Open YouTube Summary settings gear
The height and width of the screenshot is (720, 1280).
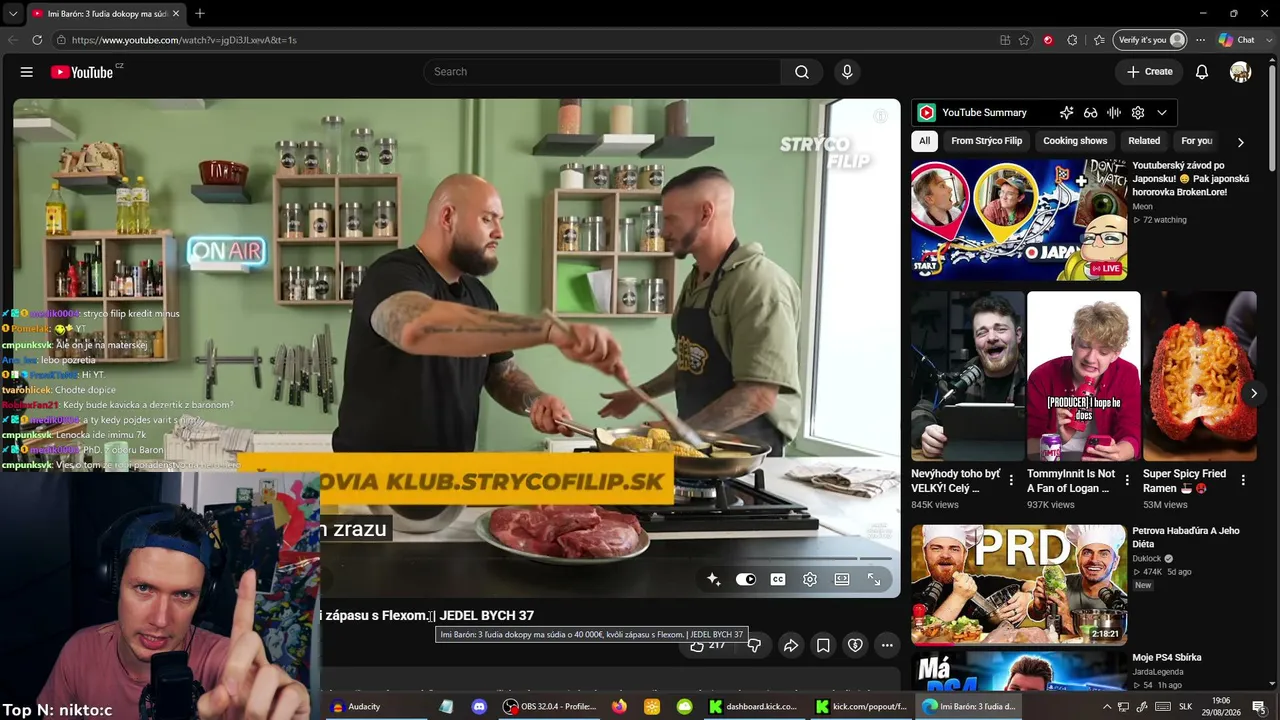(x=1138, y=113)
